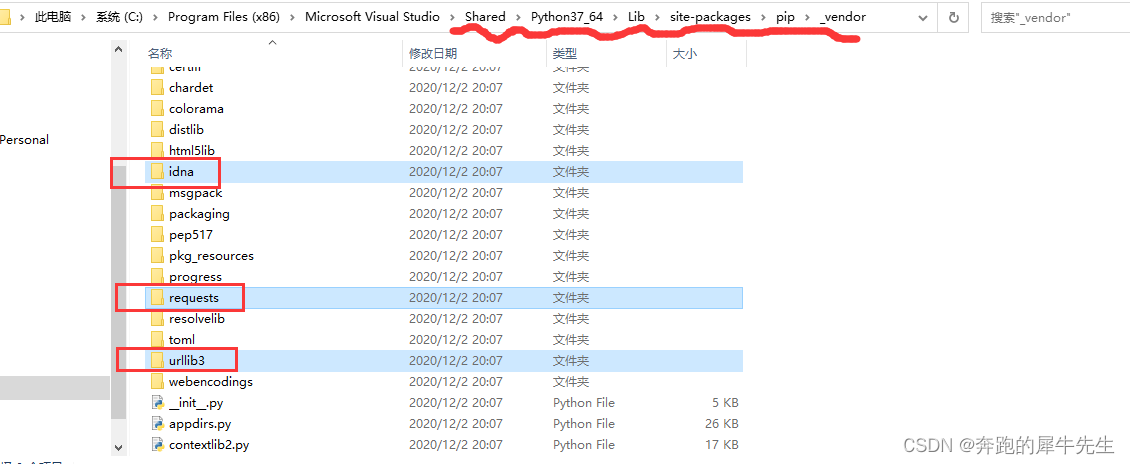Expand chevron after pip breadcrumb
The width and height of the screenshot is (1130, 464).
click(x=807, y=17)
